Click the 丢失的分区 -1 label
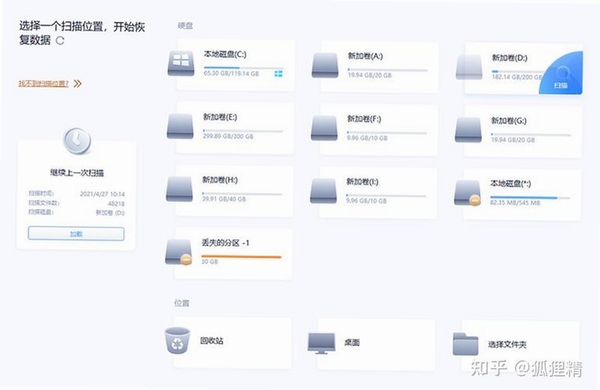Image resolution: width=600 pixels, height=390 pixels. 225,243
